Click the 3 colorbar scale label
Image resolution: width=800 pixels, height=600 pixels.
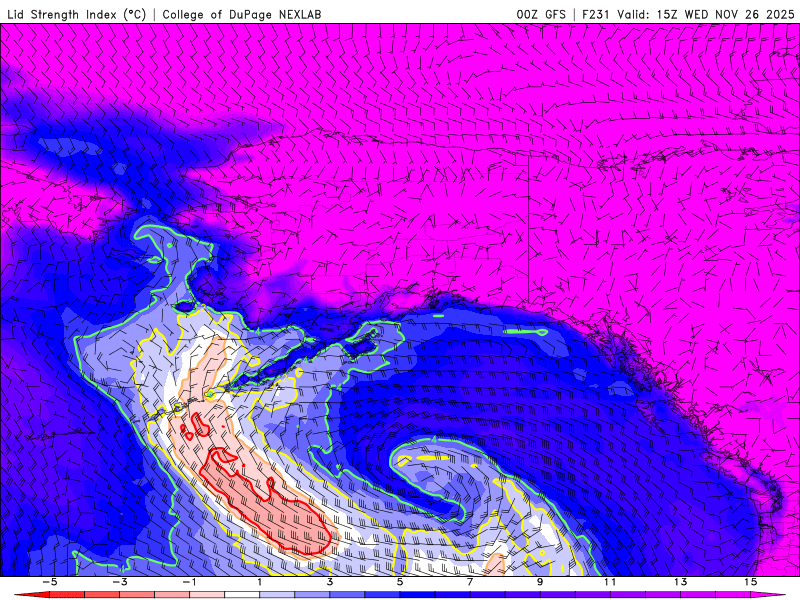[330, 582]
